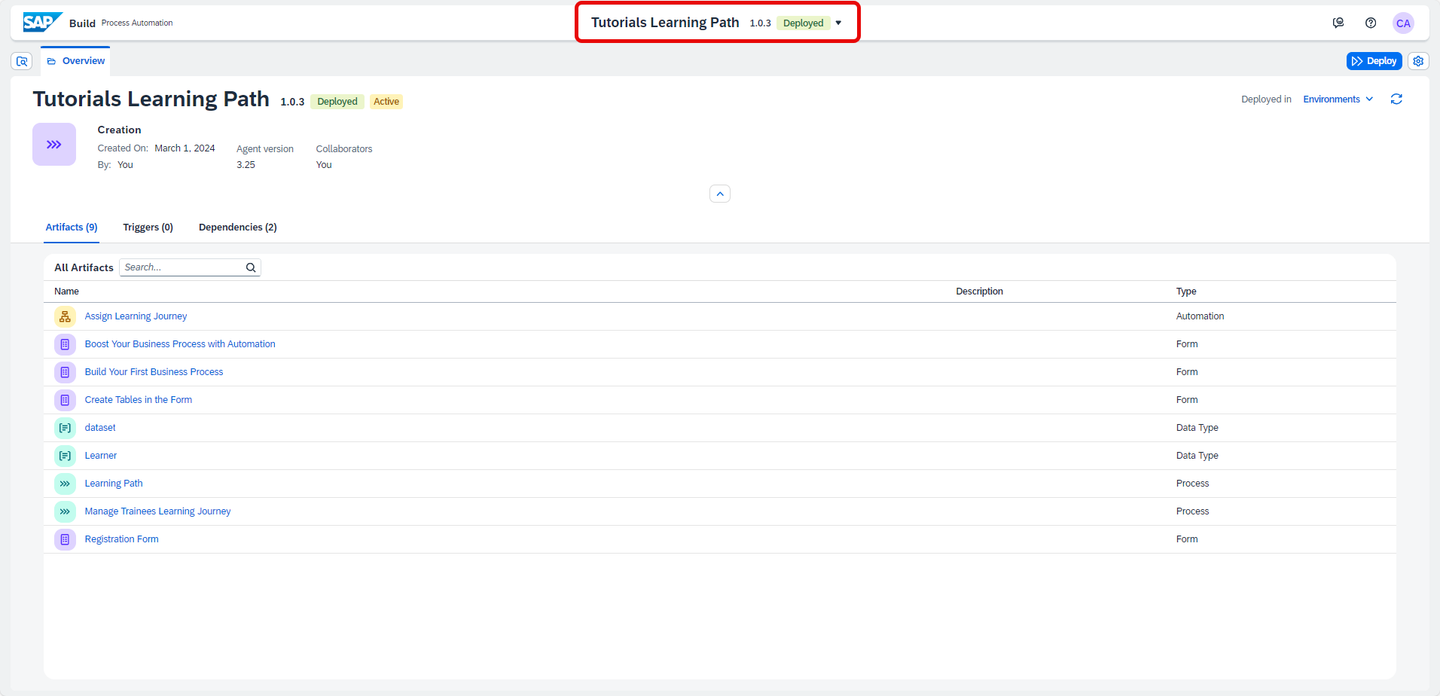Image resolution: width=1440 pixels, height=696 pixels.
Task: Open the Assign Learning Journey link
Action: point(136,316)
